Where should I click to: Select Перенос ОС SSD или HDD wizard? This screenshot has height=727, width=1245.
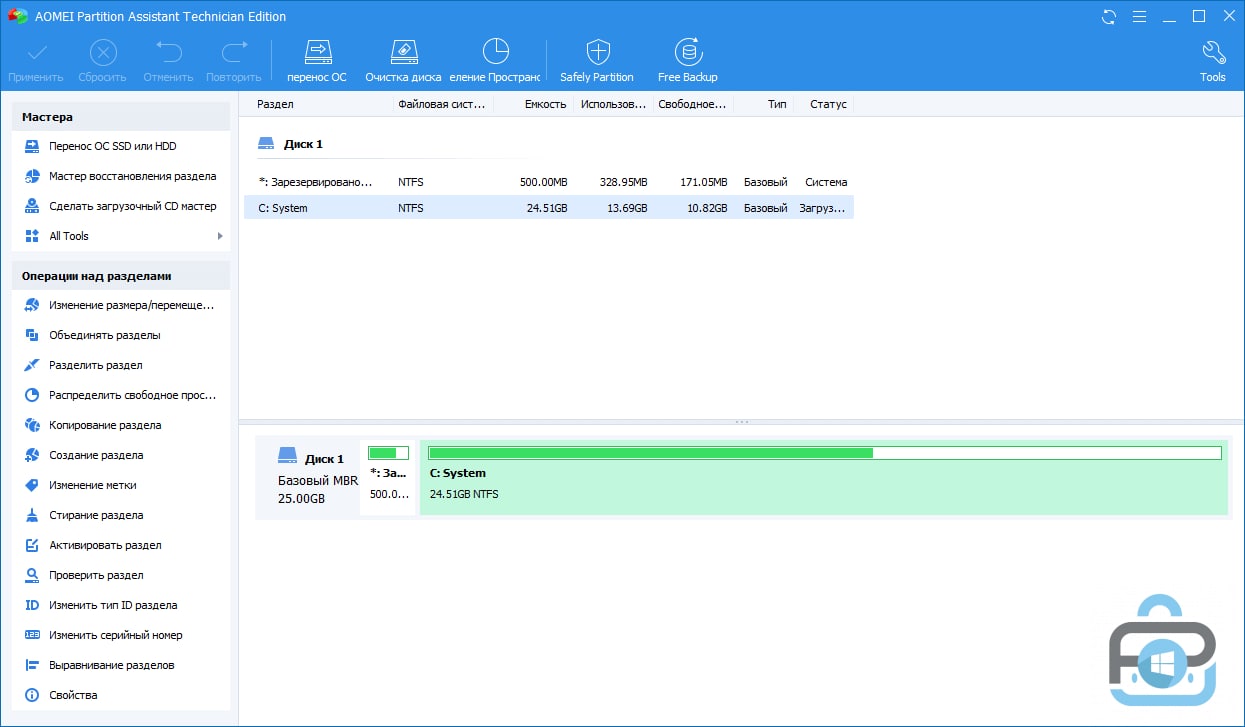(x=112, y=146)
